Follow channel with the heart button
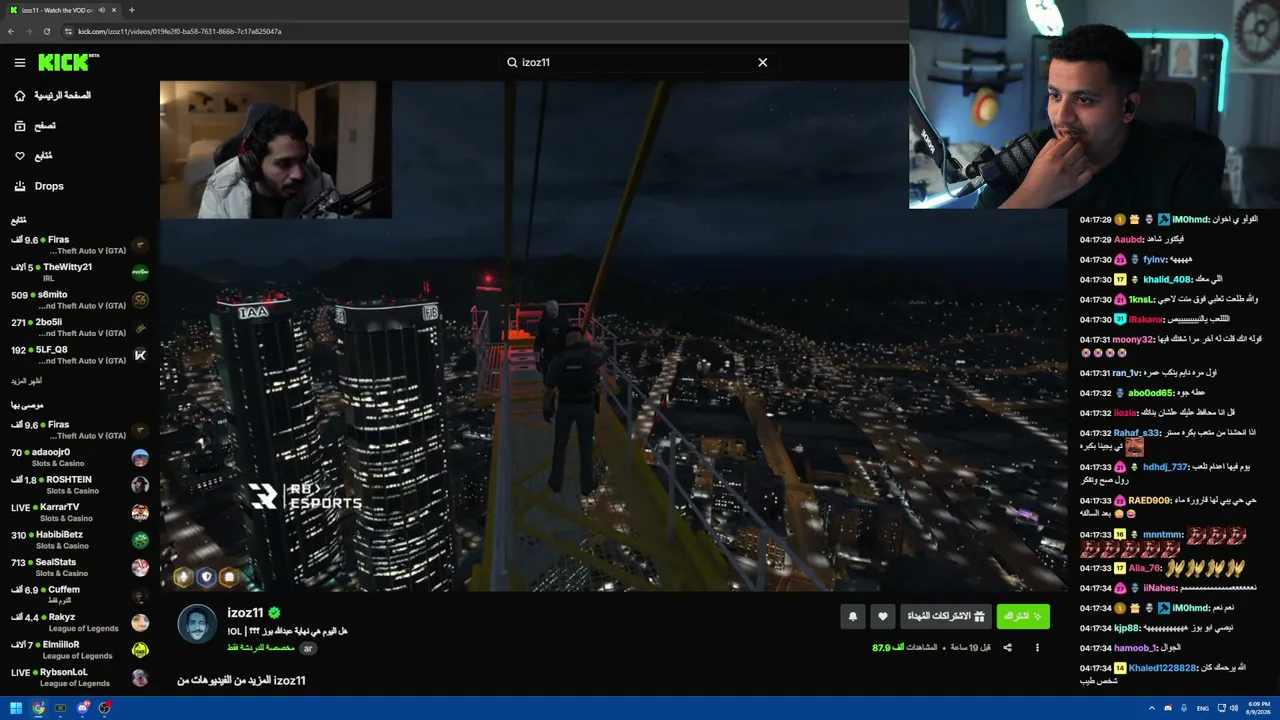 (882, 617)
